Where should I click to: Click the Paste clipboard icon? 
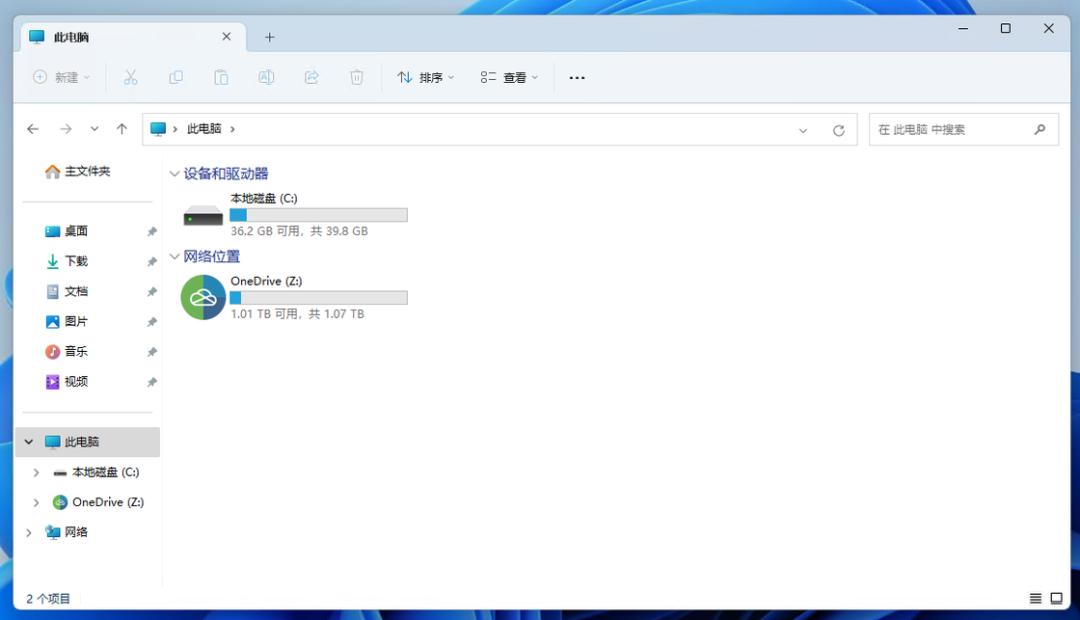point(221,77)
